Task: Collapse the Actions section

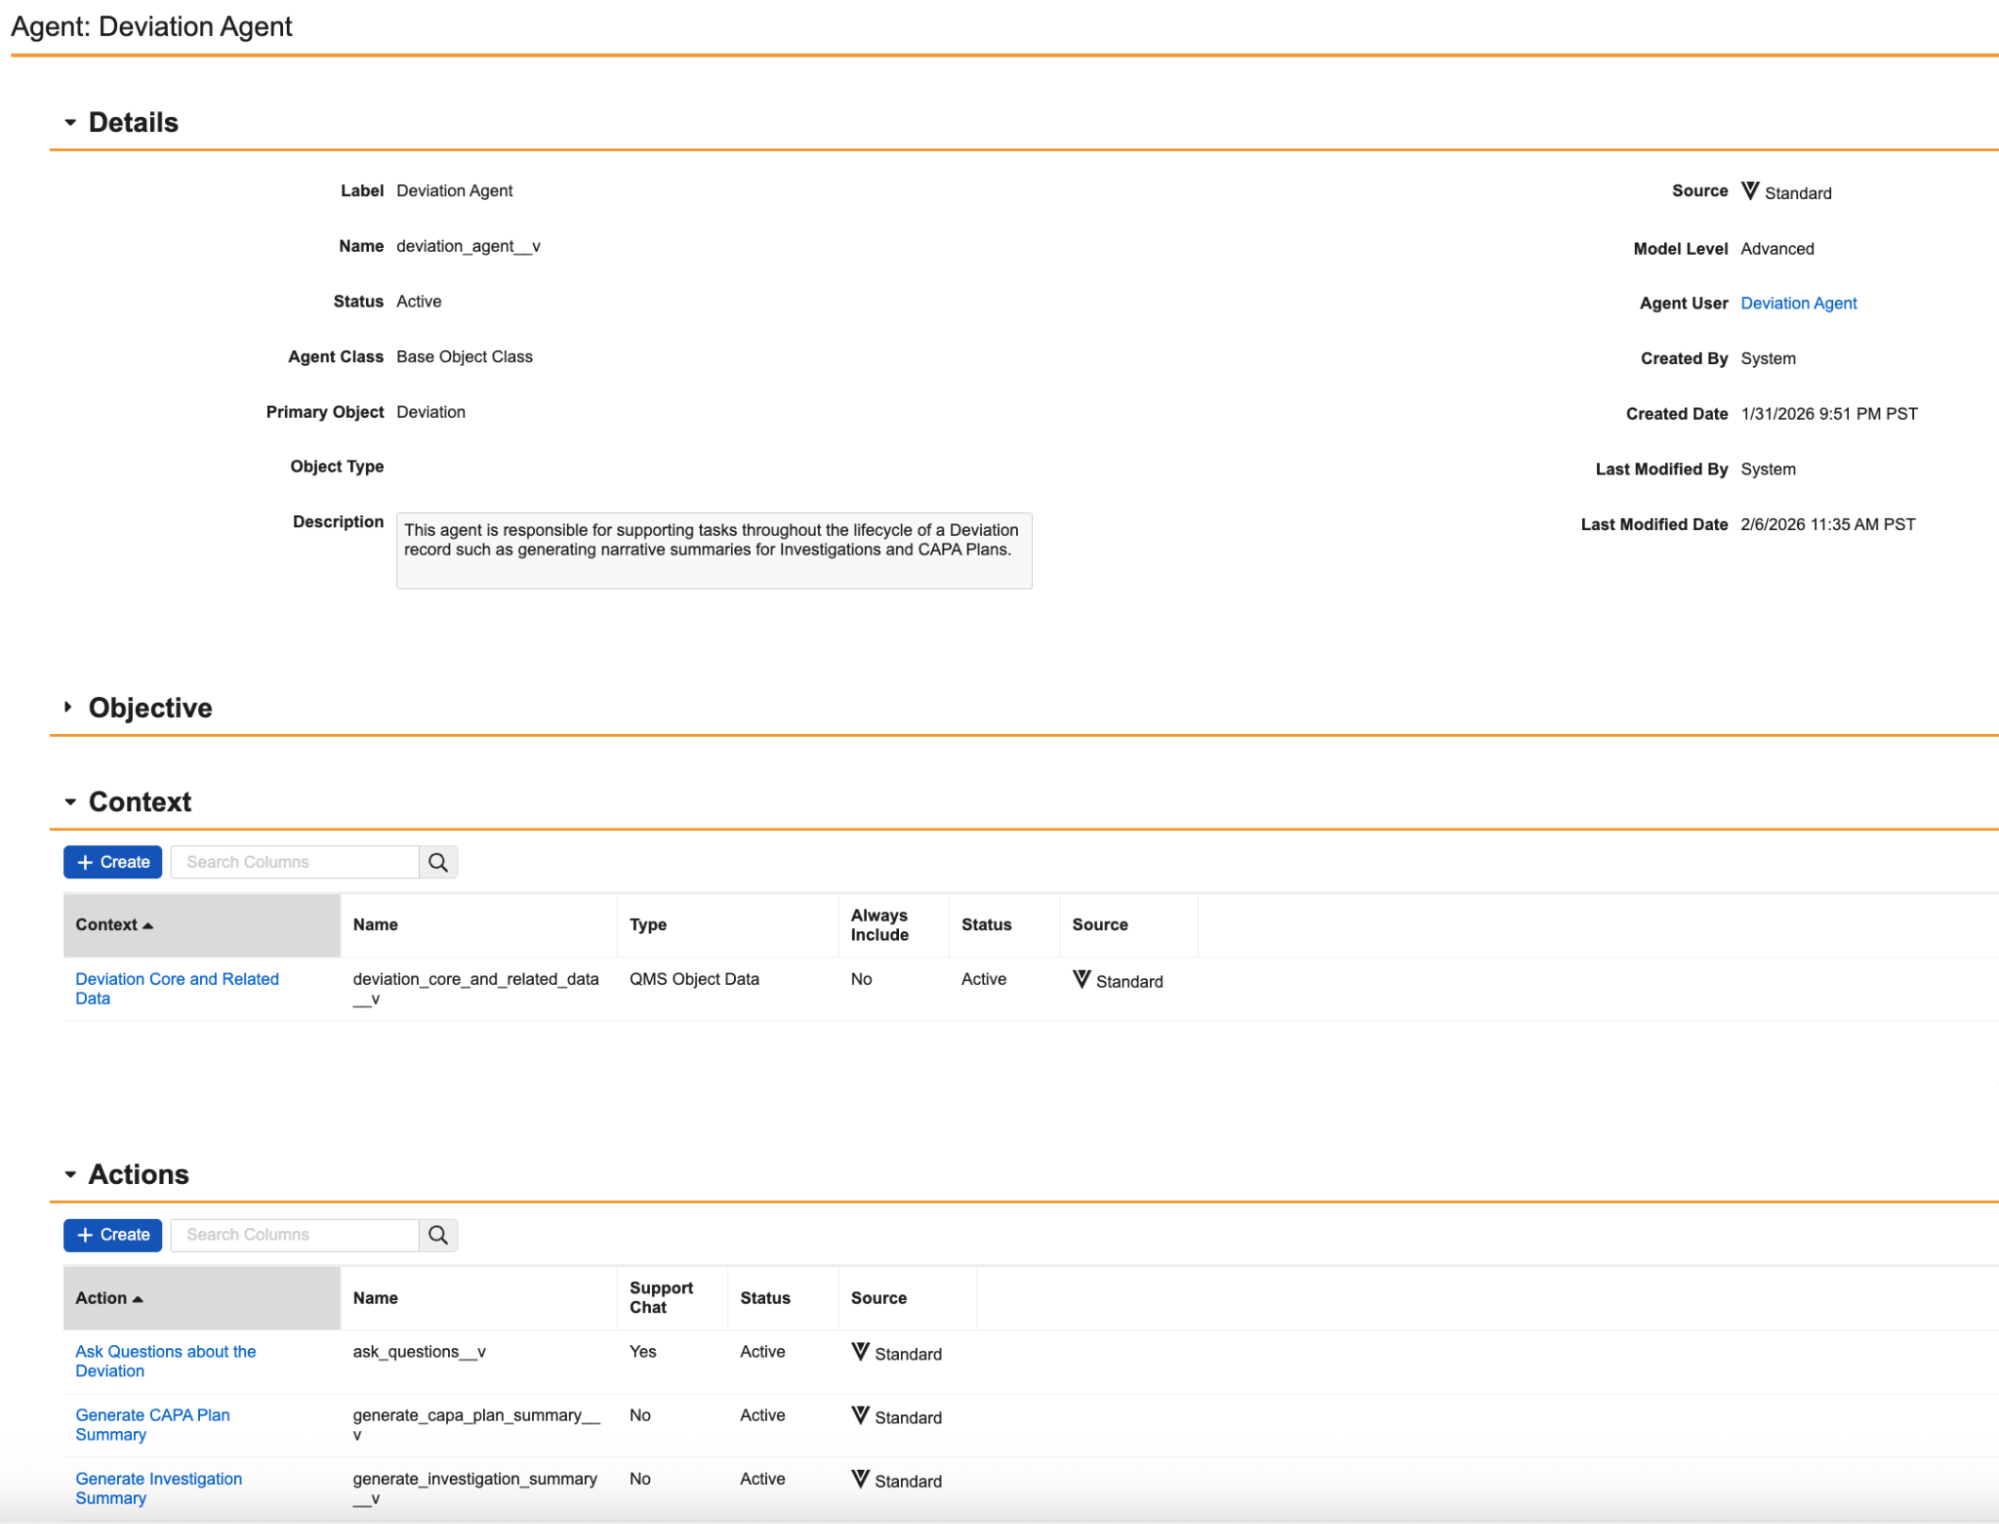Action: pyautogui.click(x=70, y=1175)
